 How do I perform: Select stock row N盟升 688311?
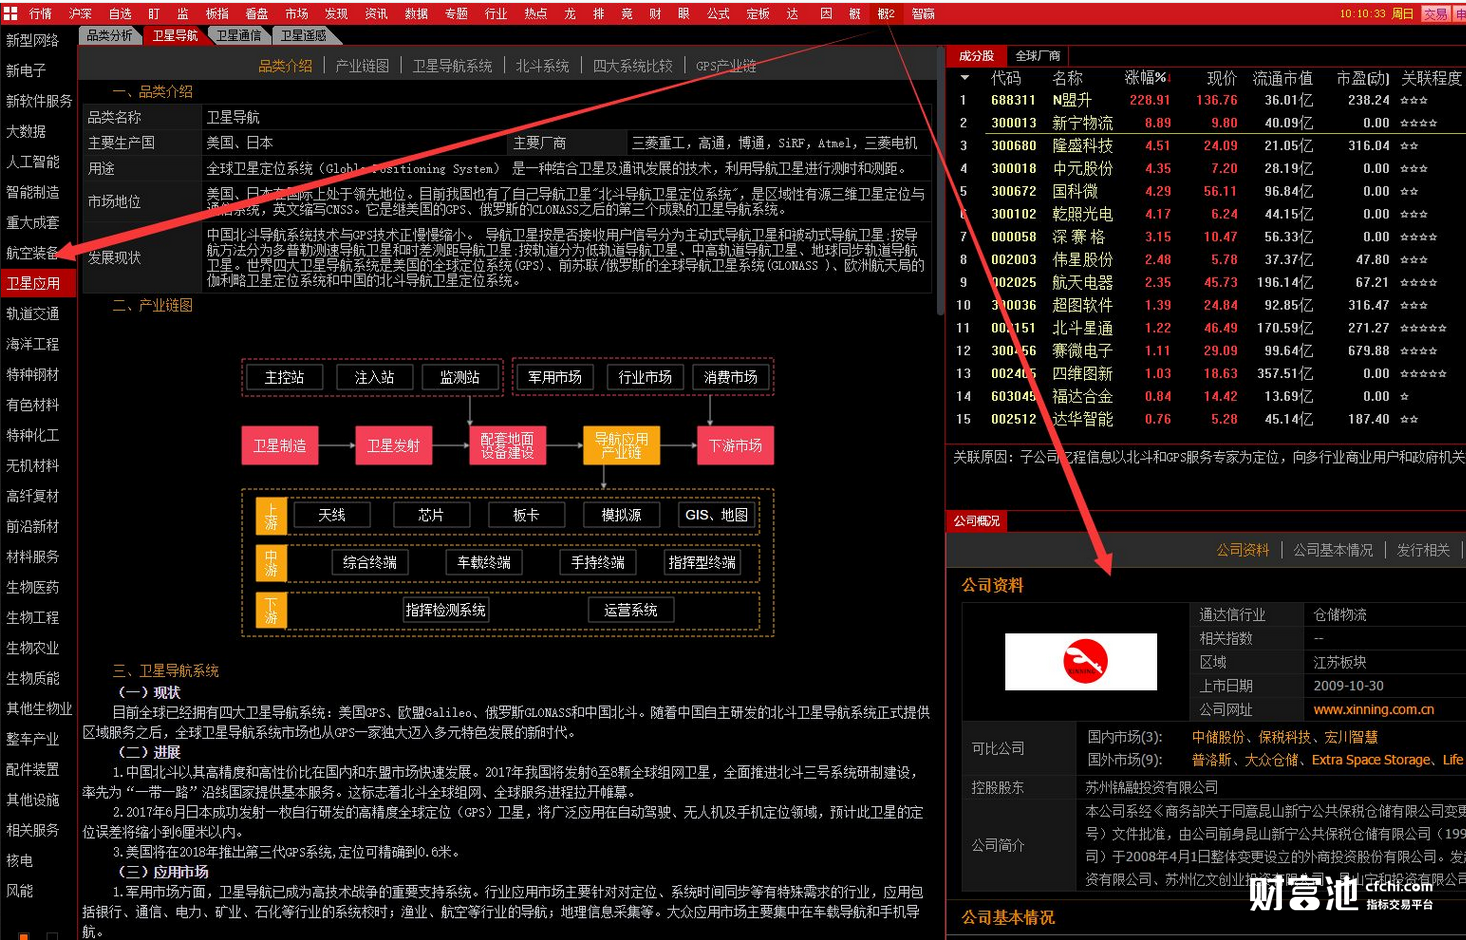tap(1206, 101)
